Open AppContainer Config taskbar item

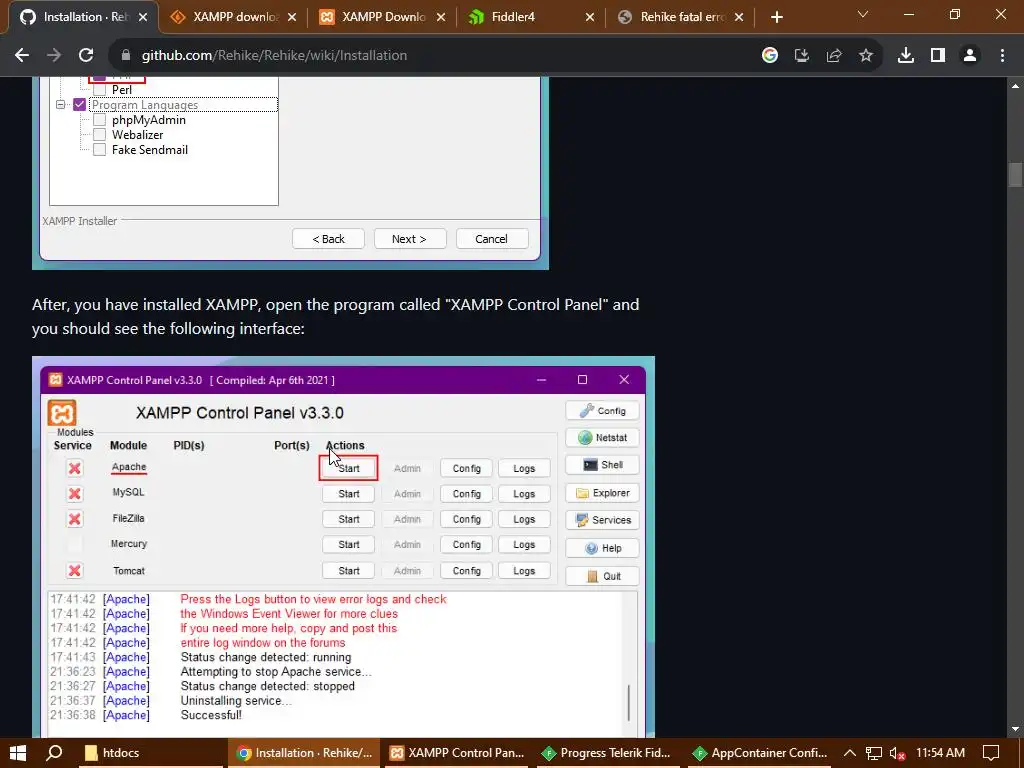click(760, 753)
